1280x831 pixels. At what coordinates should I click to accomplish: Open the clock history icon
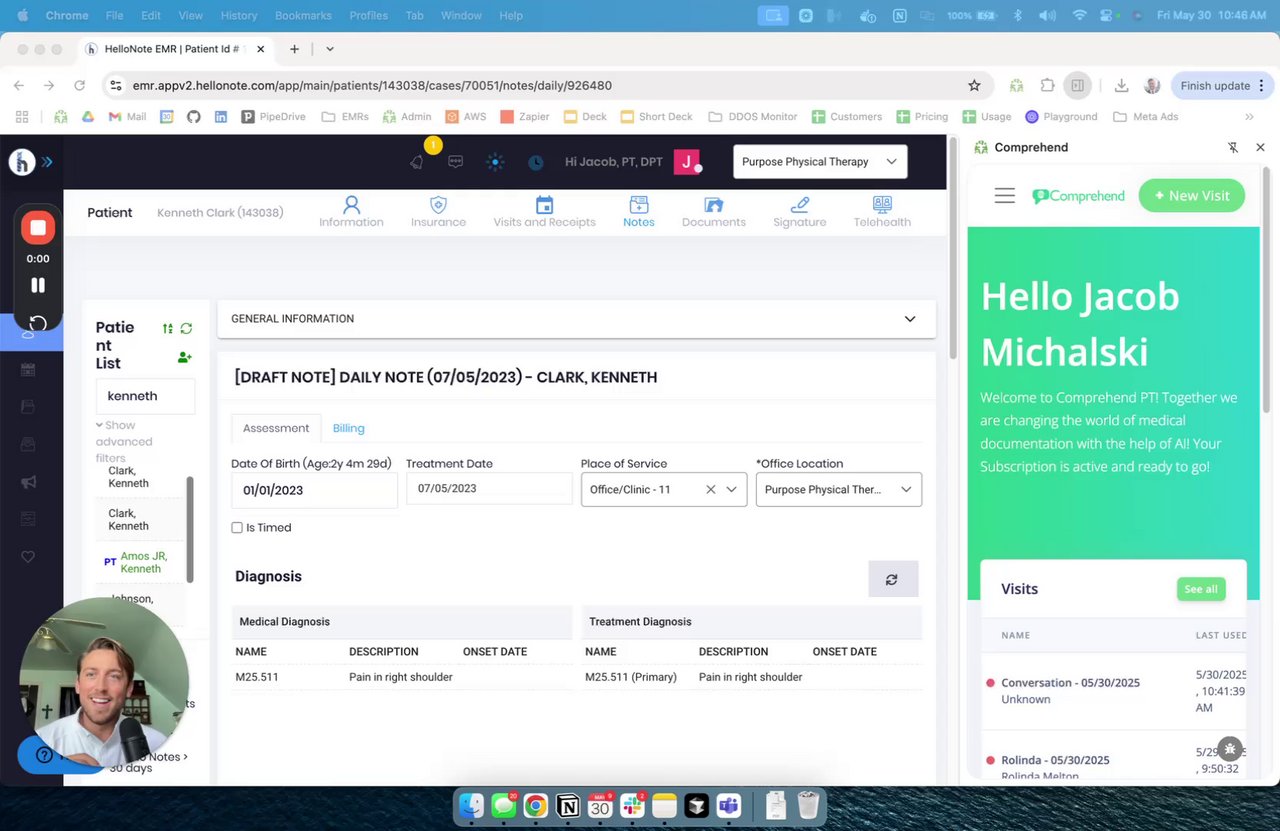[x=536, y=162]
